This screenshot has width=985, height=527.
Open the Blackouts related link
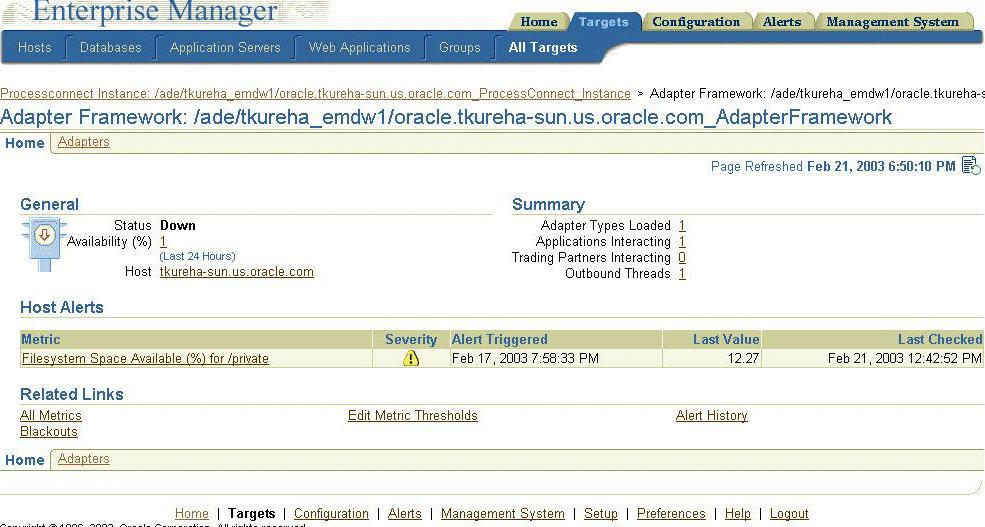point(49,432)
